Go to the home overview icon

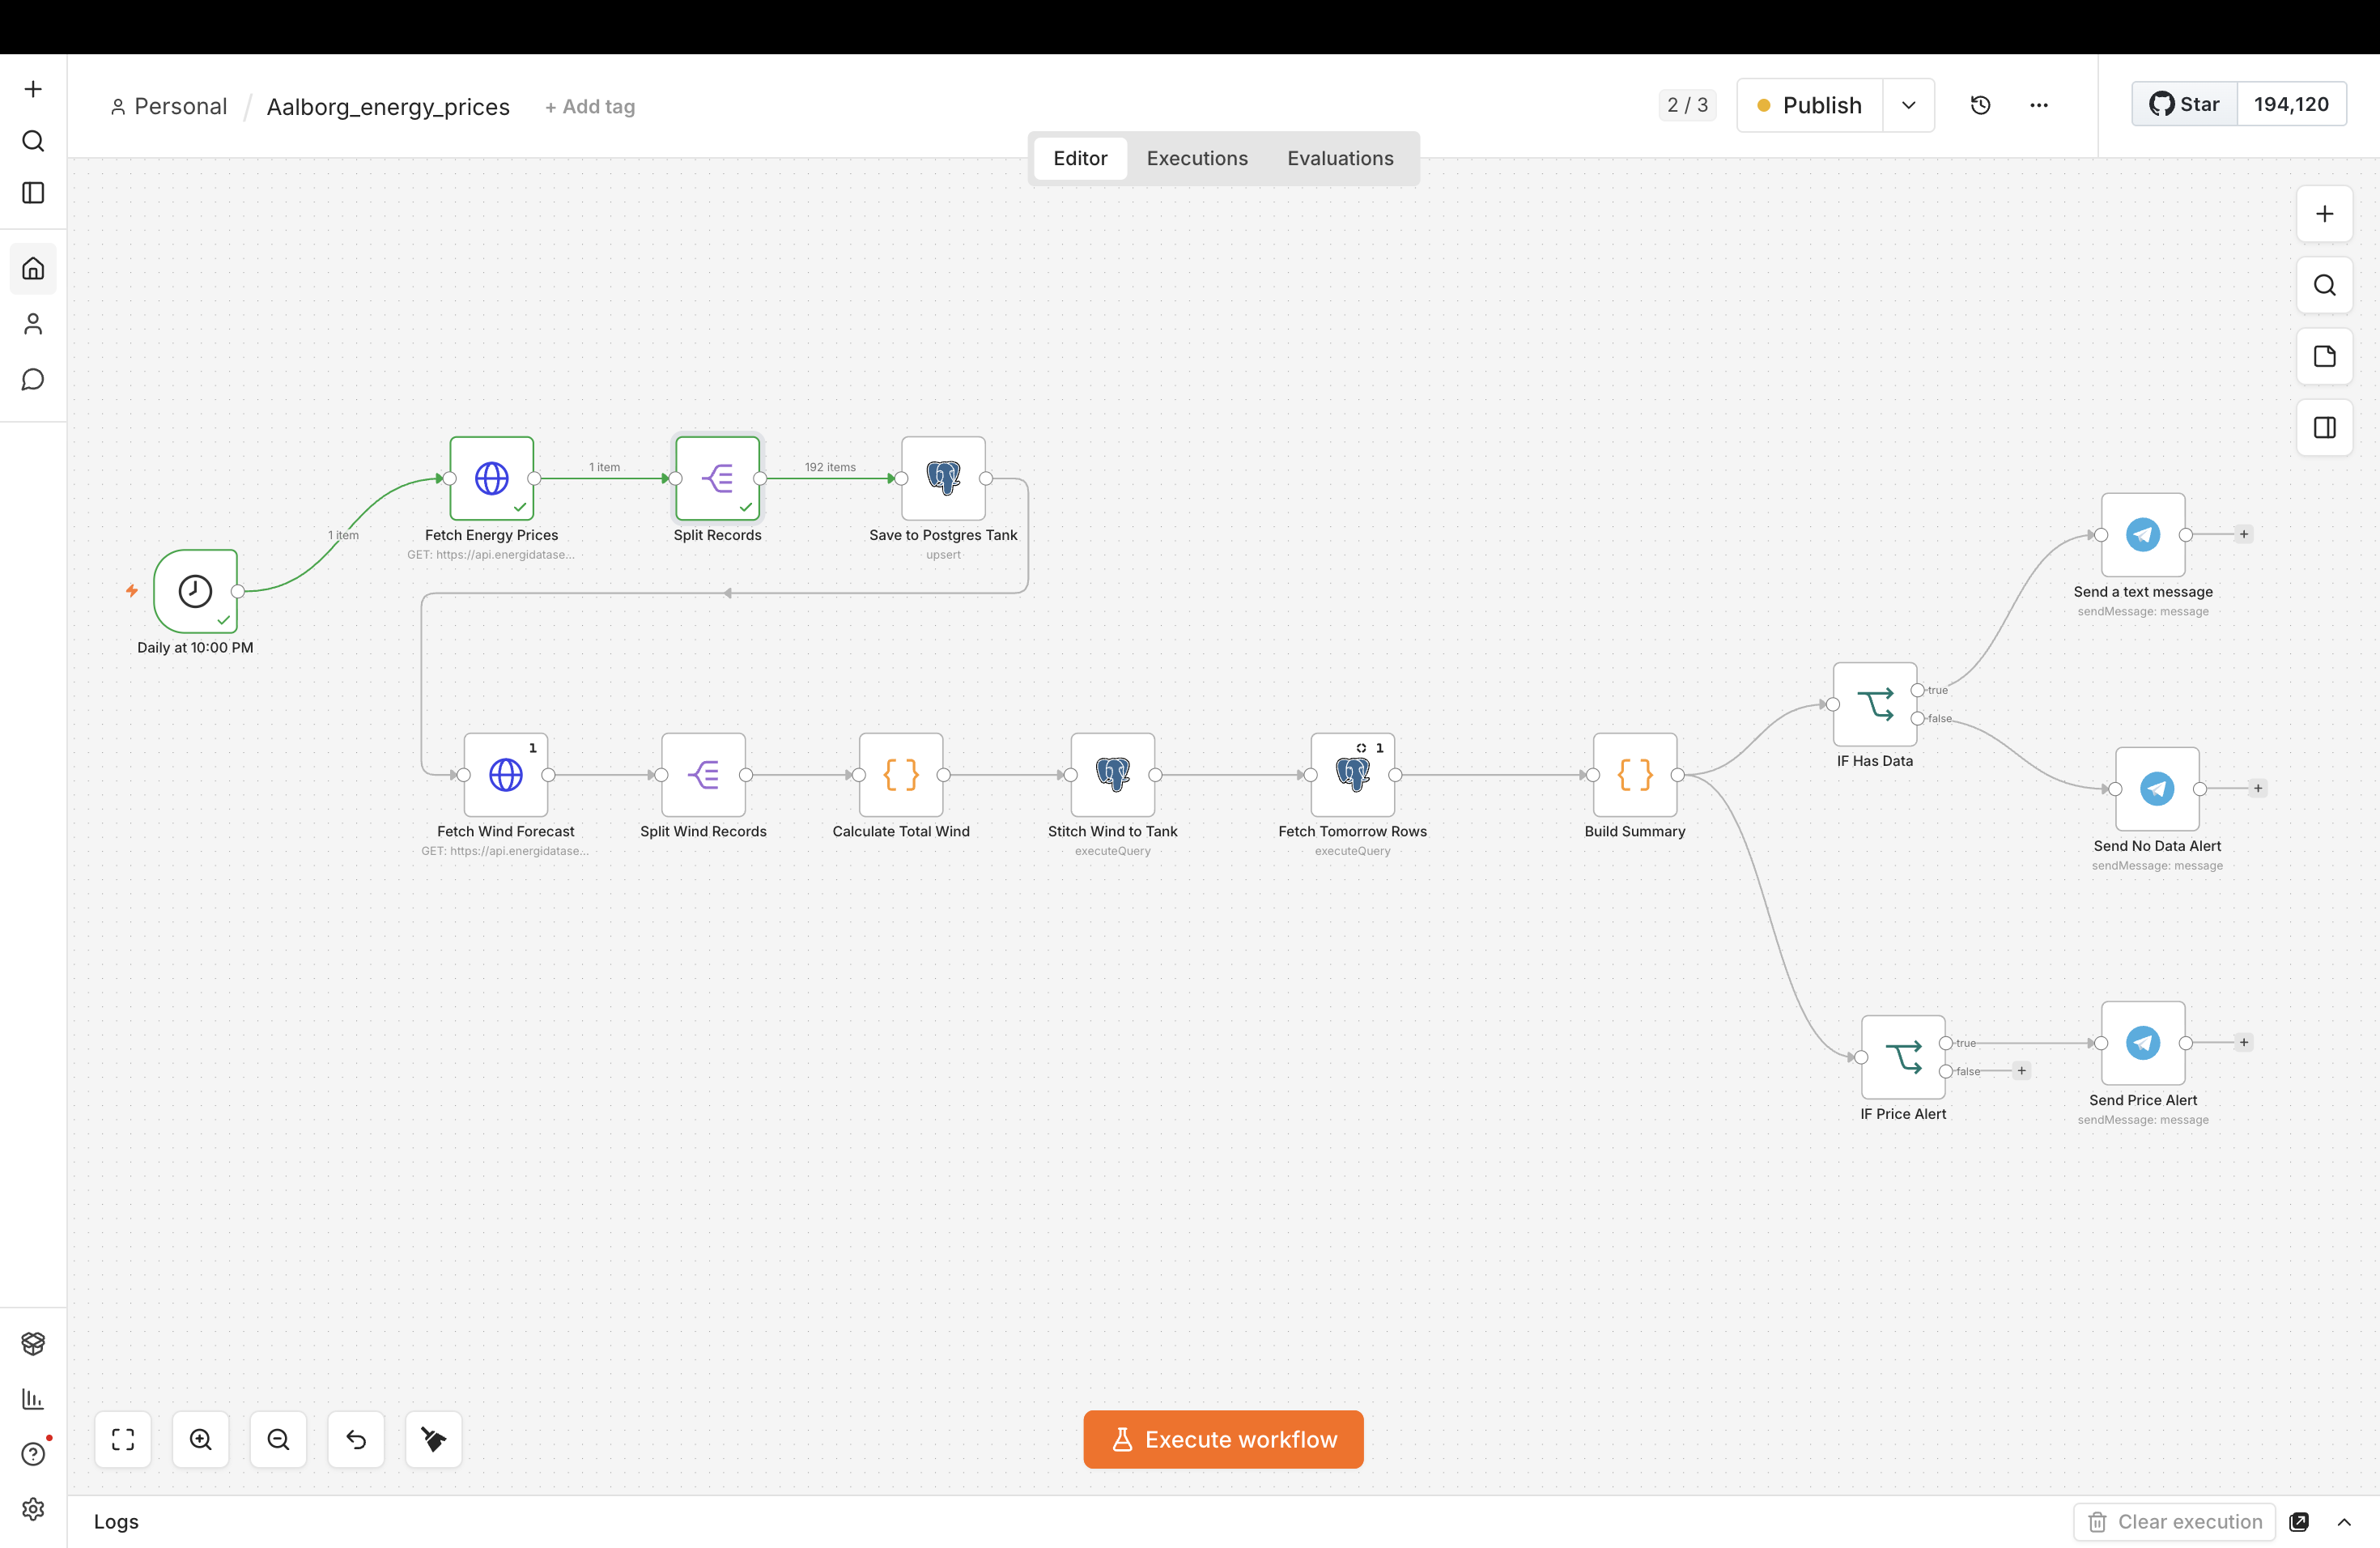(x=33, y=268)
